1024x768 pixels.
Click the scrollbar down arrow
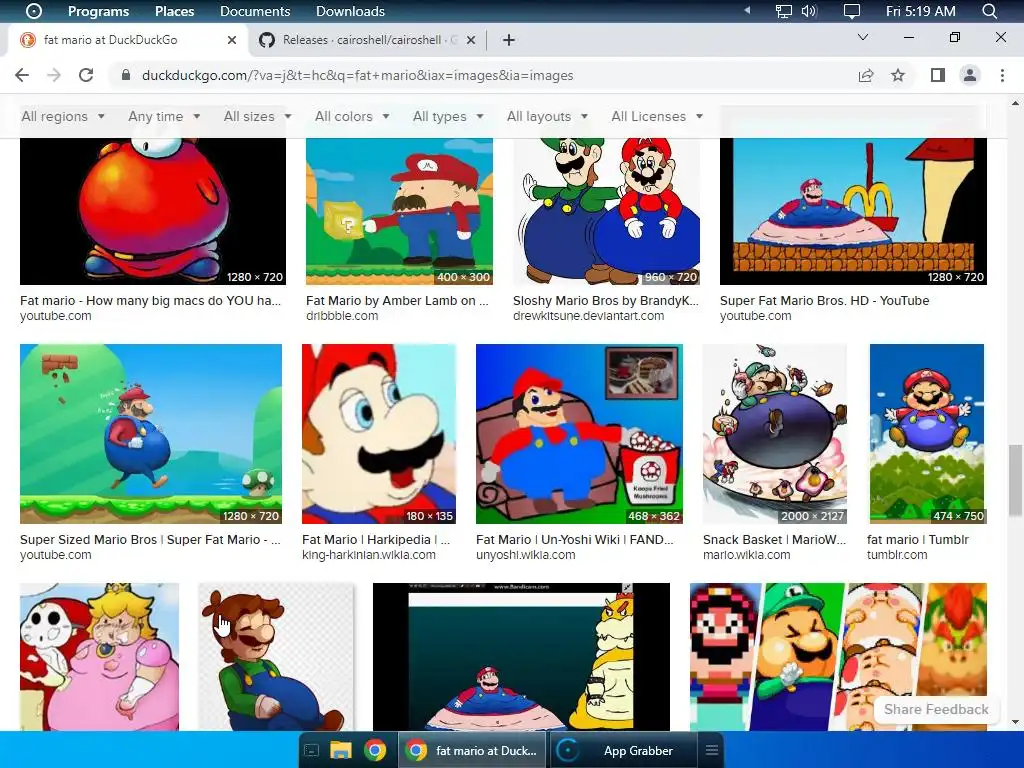point(1015,722)
